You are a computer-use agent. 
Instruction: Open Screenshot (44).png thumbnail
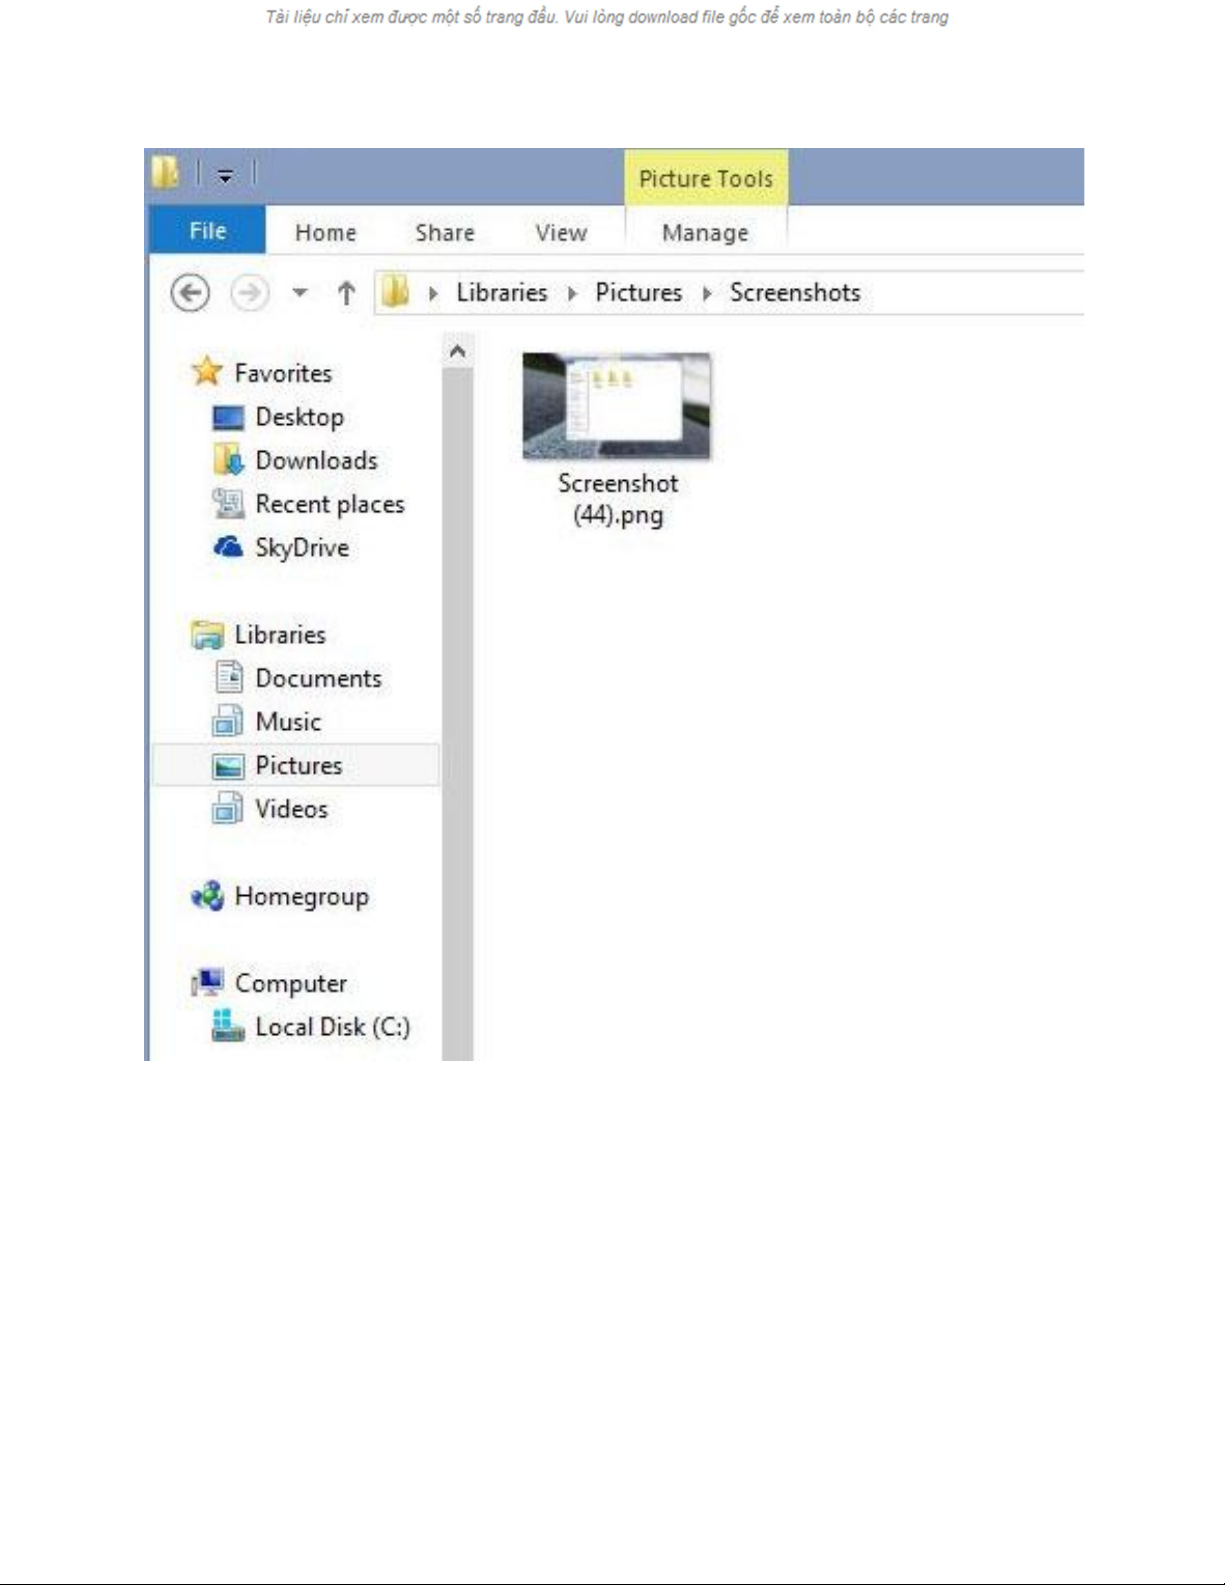tap(616, 407)
